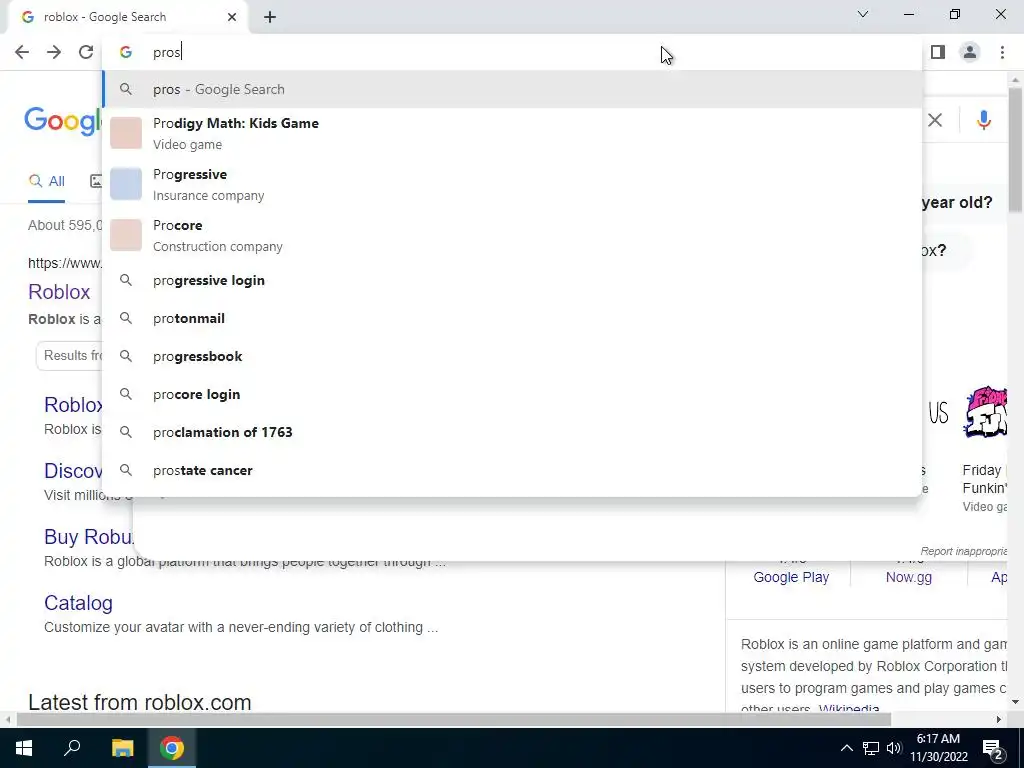Open the Buy Robux sitelink

click(x=88, y=537)
